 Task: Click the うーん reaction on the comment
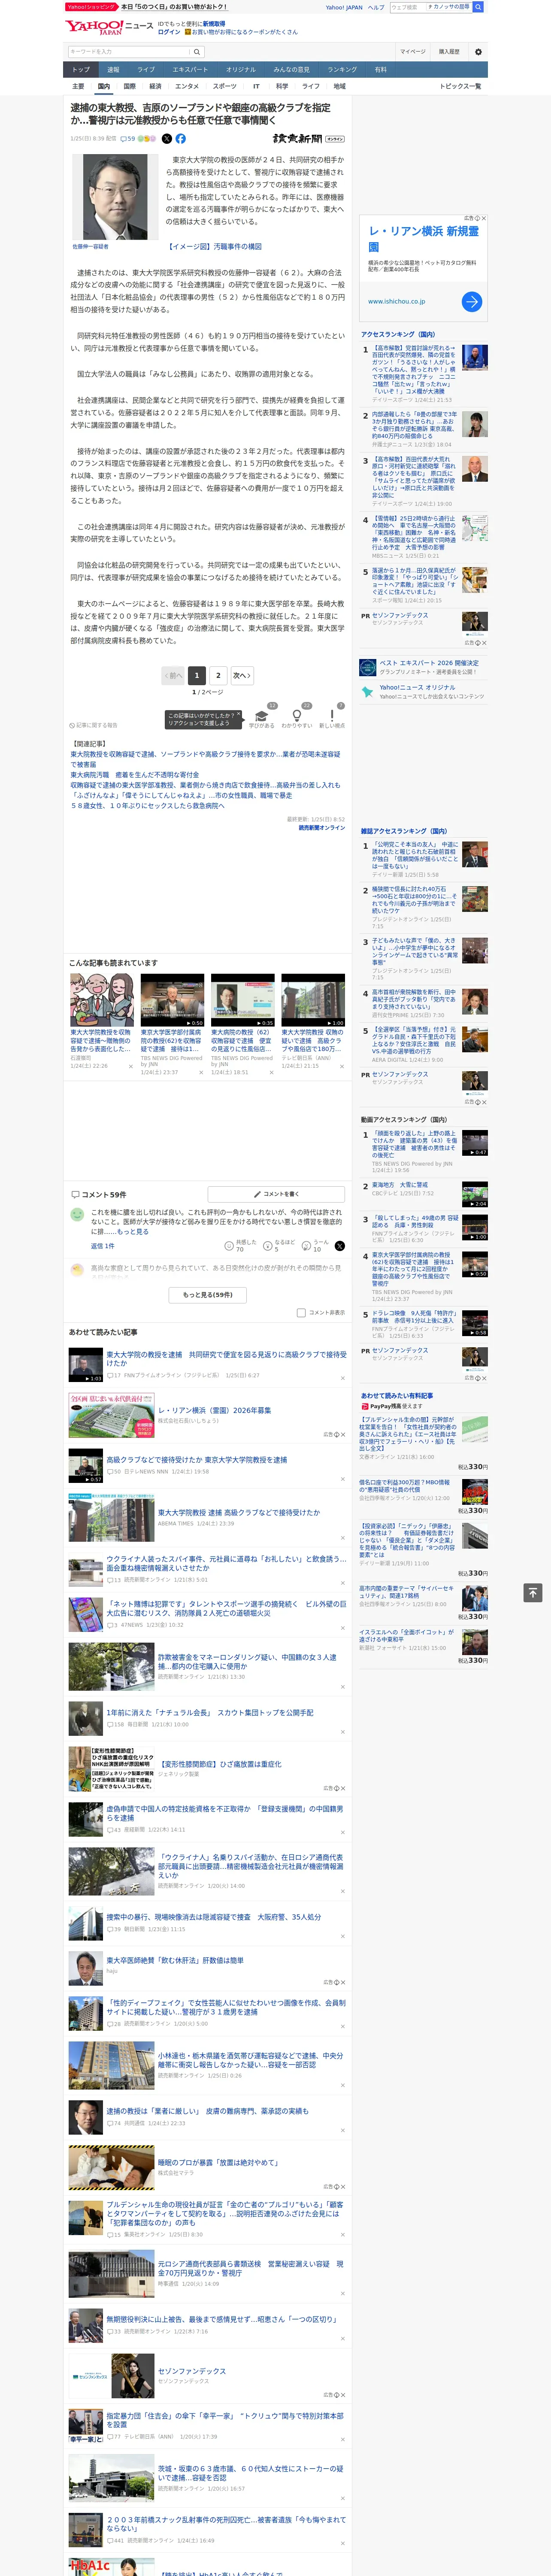pos(307,1246)
